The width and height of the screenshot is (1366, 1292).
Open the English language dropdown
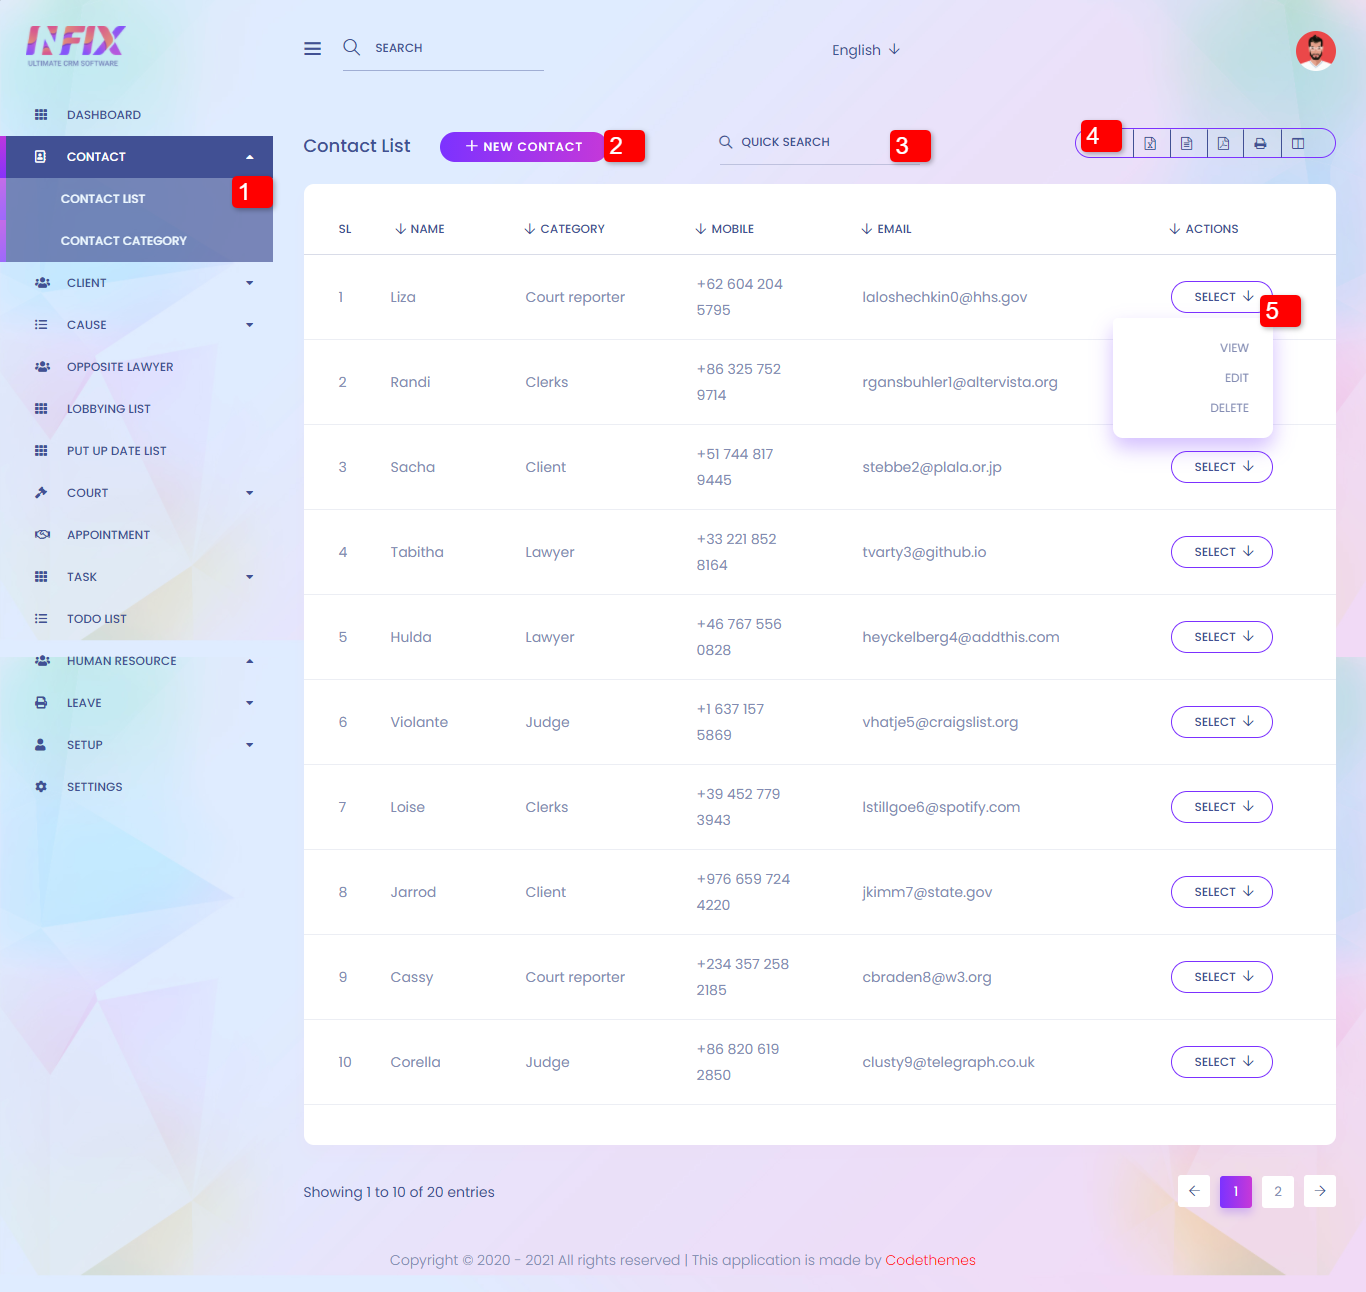866,50
